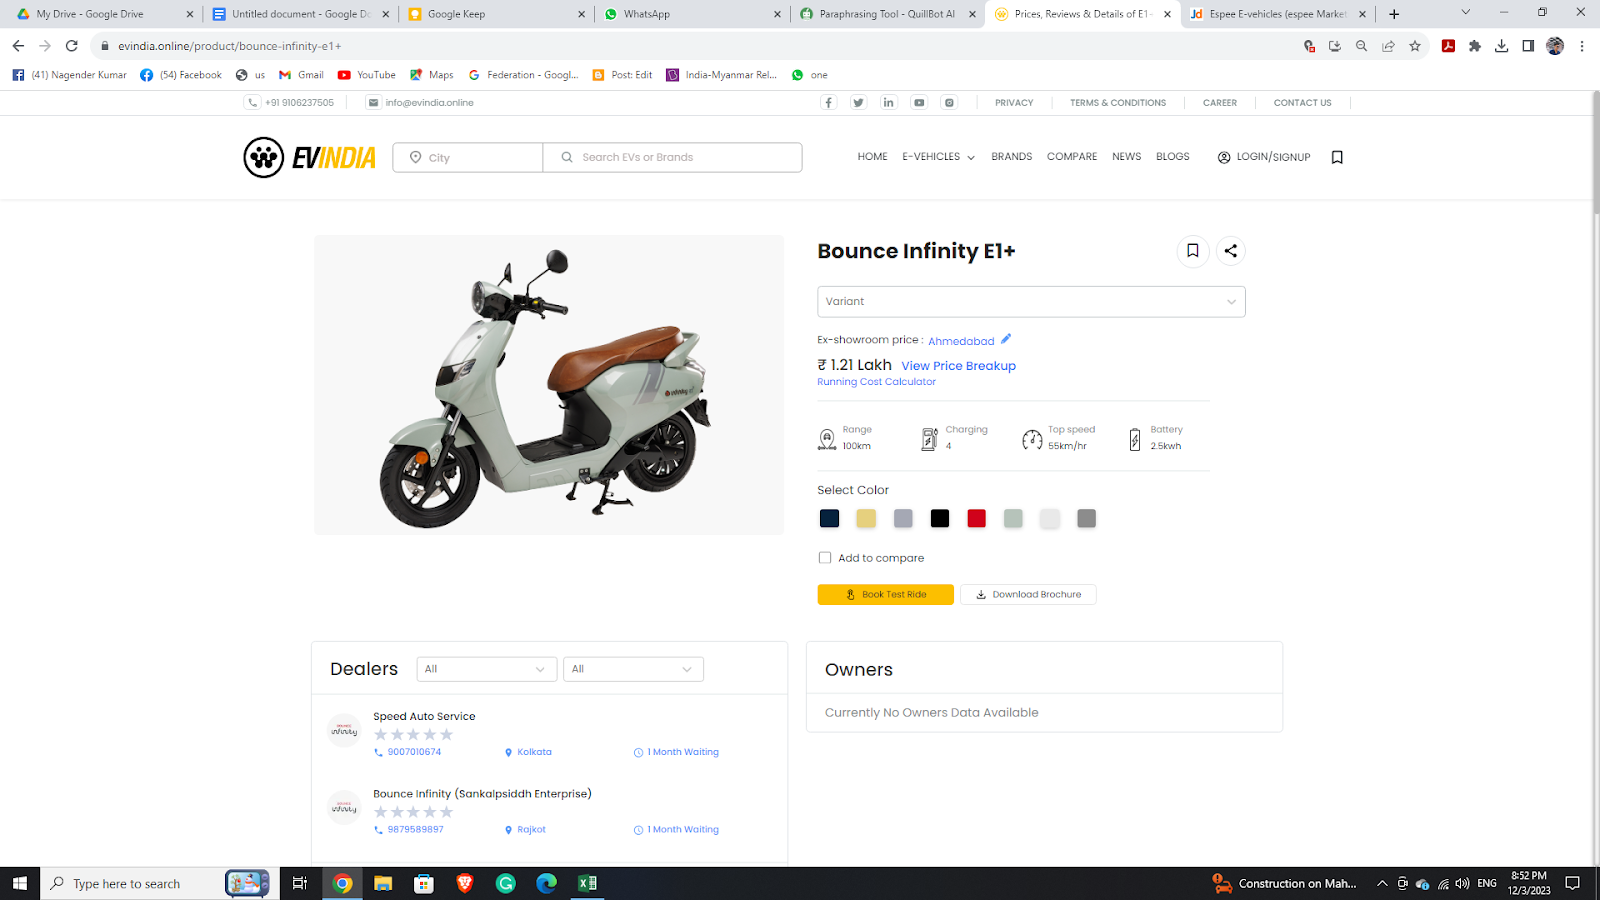Screen dimensions: 1600x900
Task: Open TERMS & CONDITIONS link
Action: [1118, 103]
